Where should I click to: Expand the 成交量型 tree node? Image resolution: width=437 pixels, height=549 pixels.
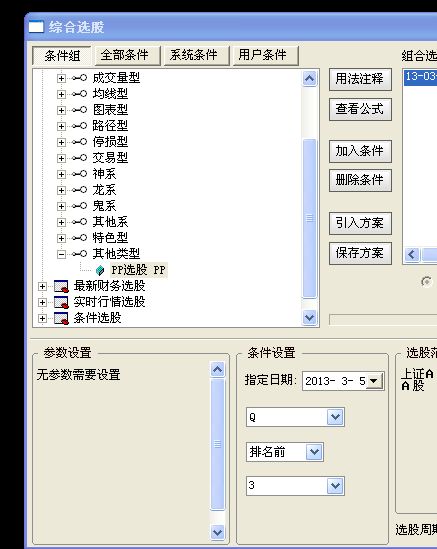point(61,78)
